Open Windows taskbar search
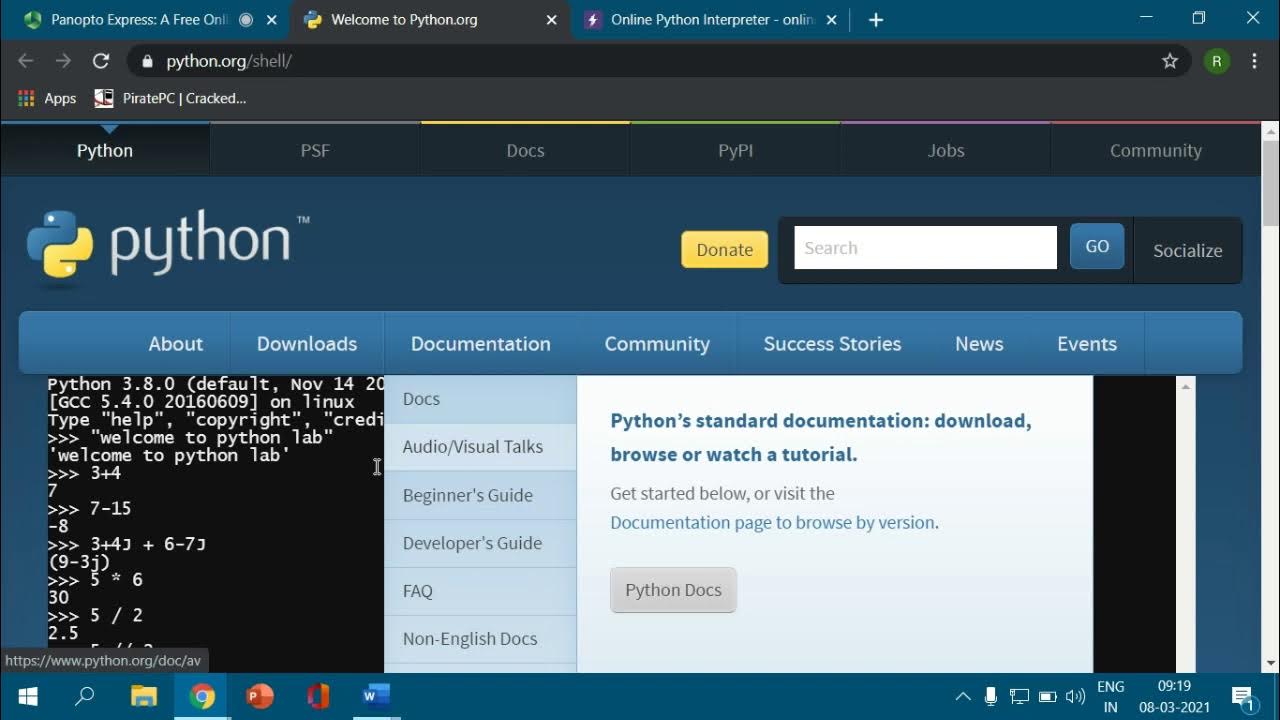Viewport: 1280px width, 720px height. click(84, 696)
